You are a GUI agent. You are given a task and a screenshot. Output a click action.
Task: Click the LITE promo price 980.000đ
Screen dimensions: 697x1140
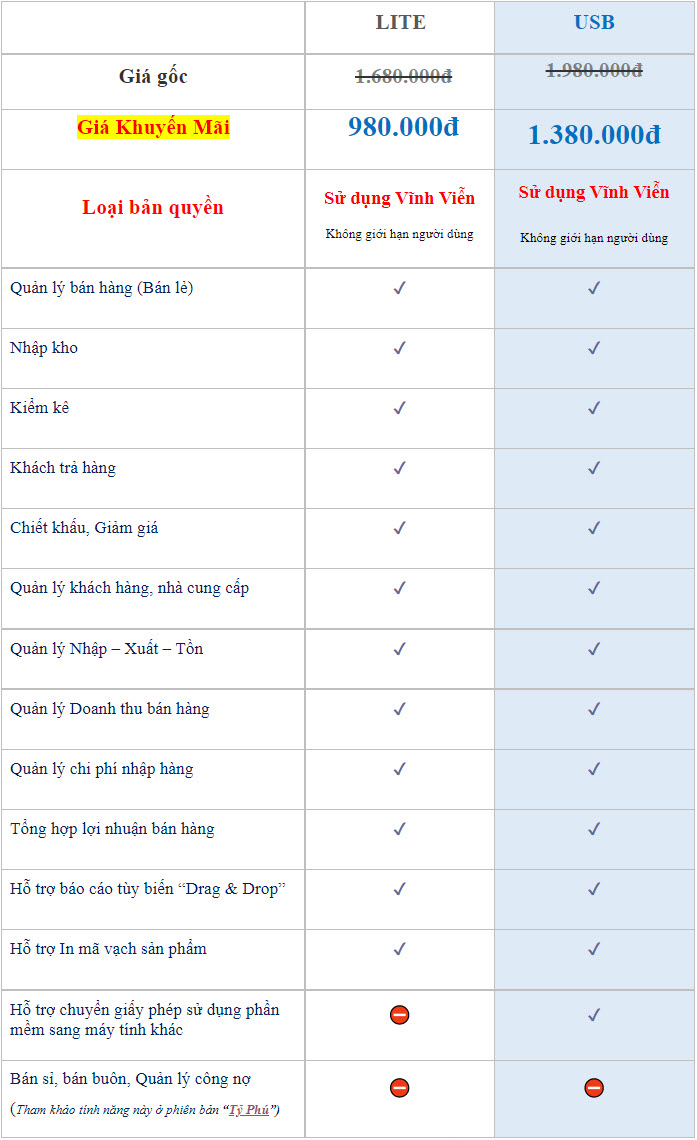(x=403, y=127)
